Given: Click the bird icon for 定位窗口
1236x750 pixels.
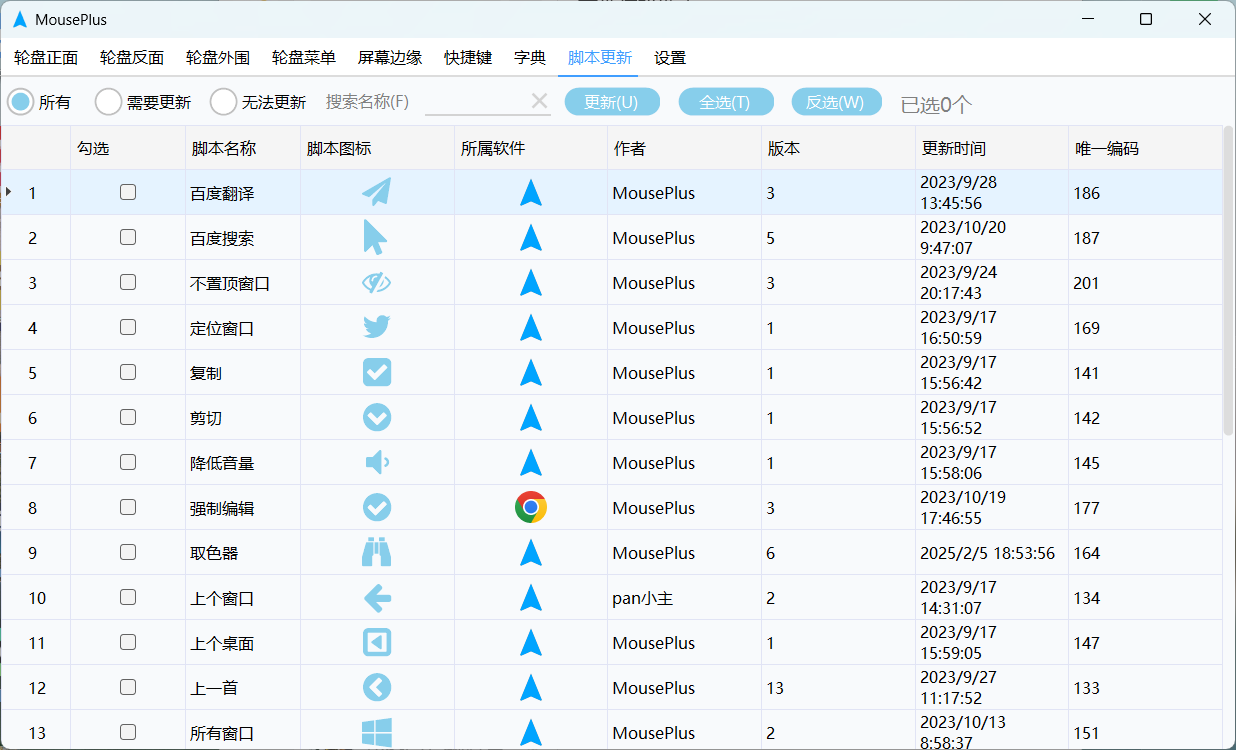Looking at the screenshot, I should [376, 328].
